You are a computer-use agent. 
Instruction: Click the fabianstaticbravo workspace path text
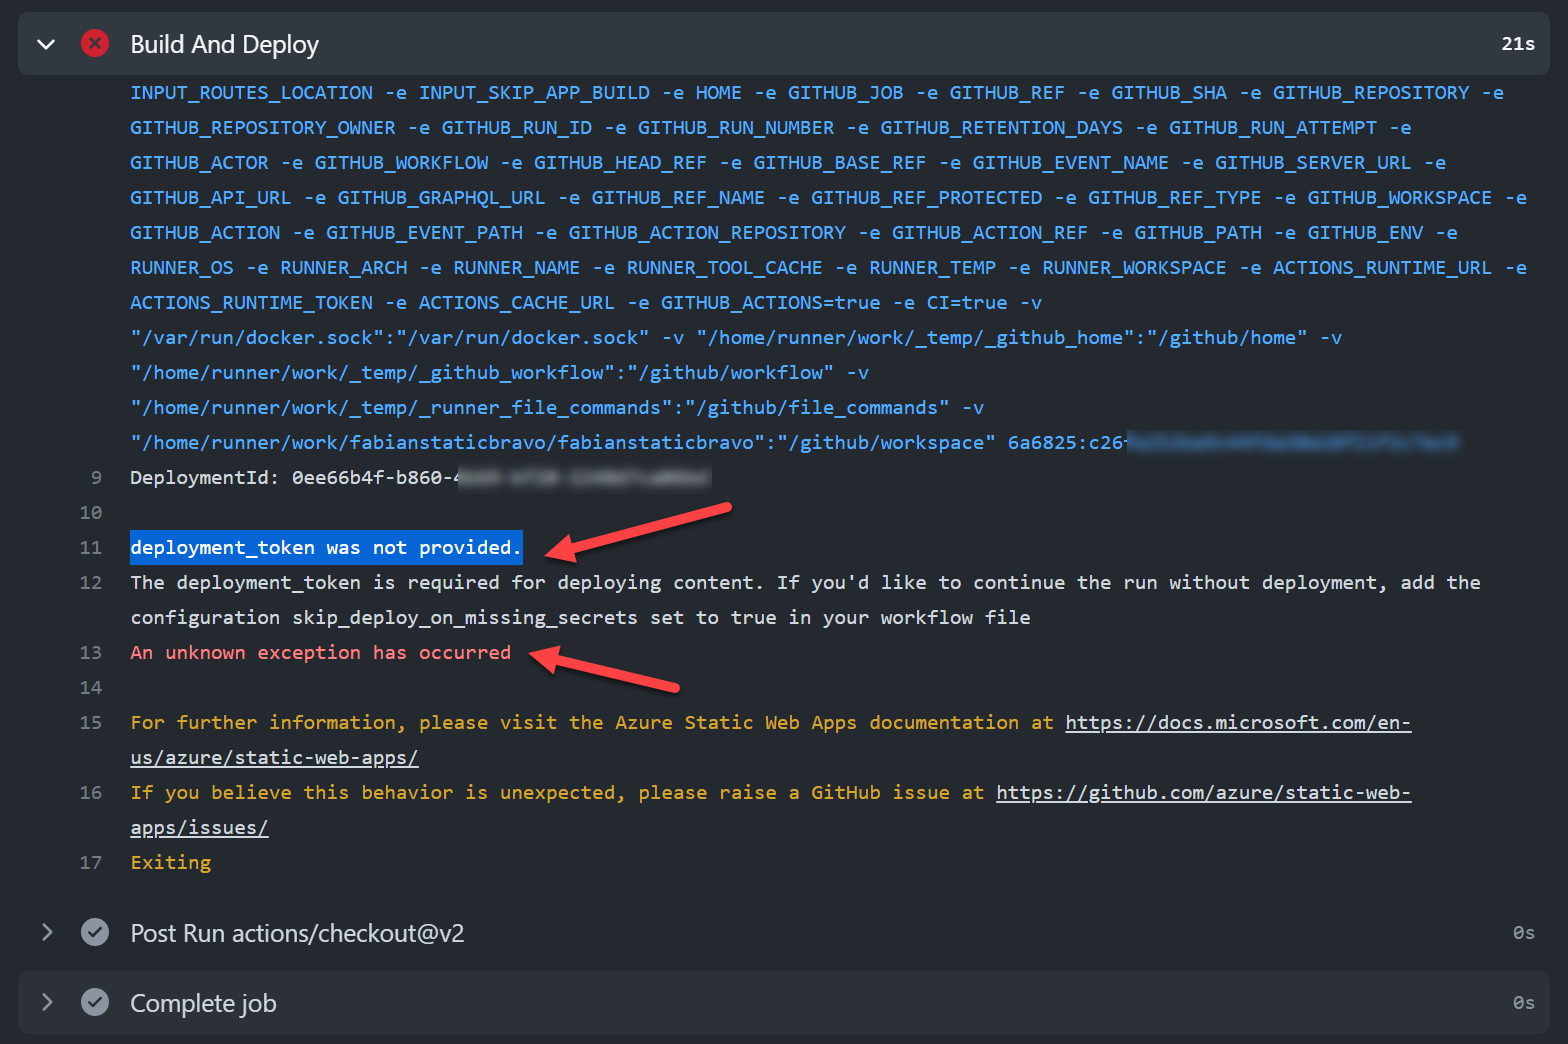[563, 443]
